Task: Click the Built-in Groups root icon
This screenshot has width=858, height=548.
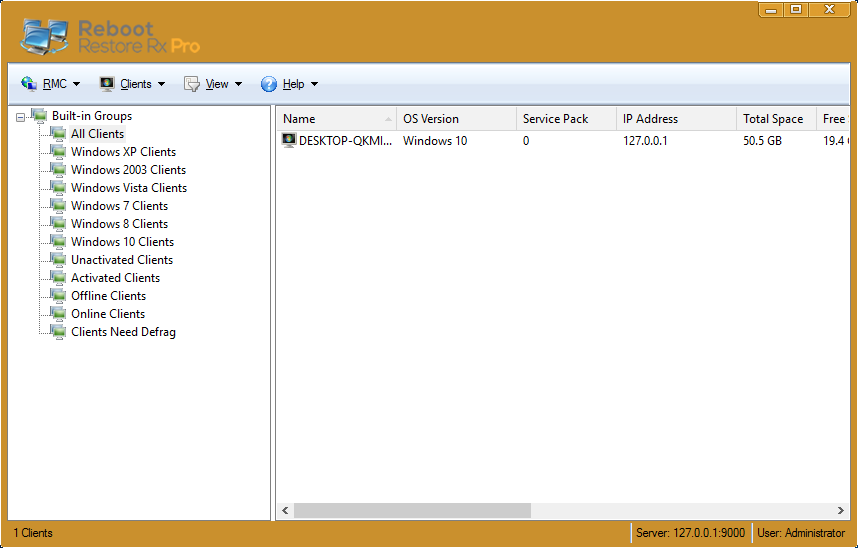Action: 39,116
